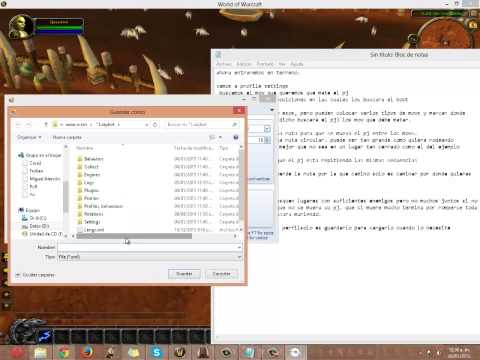480x360 pixels.
Task: Open the help icon in the save dialog
Action: coord(236,137)
